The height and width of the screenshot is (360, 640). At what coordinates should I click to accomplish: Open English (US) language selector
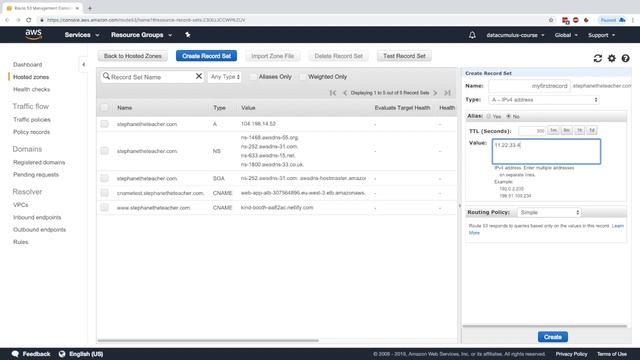(x=81, y=354)
